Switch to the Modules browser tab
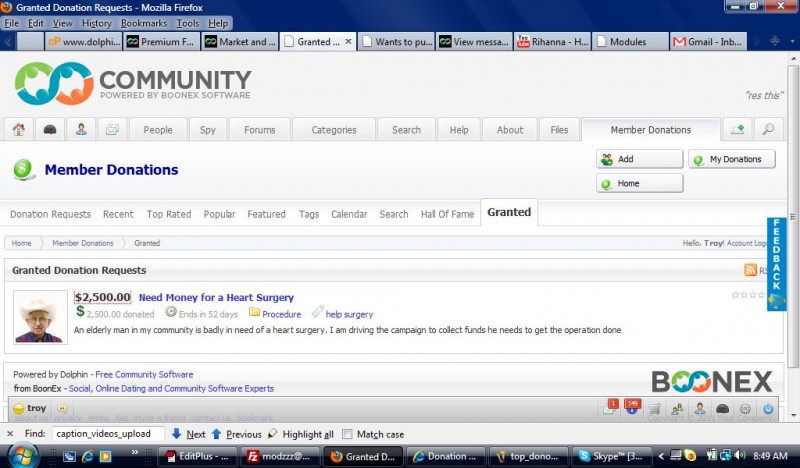Viewport: 800px width, 468px height. [x=630, y=42]
